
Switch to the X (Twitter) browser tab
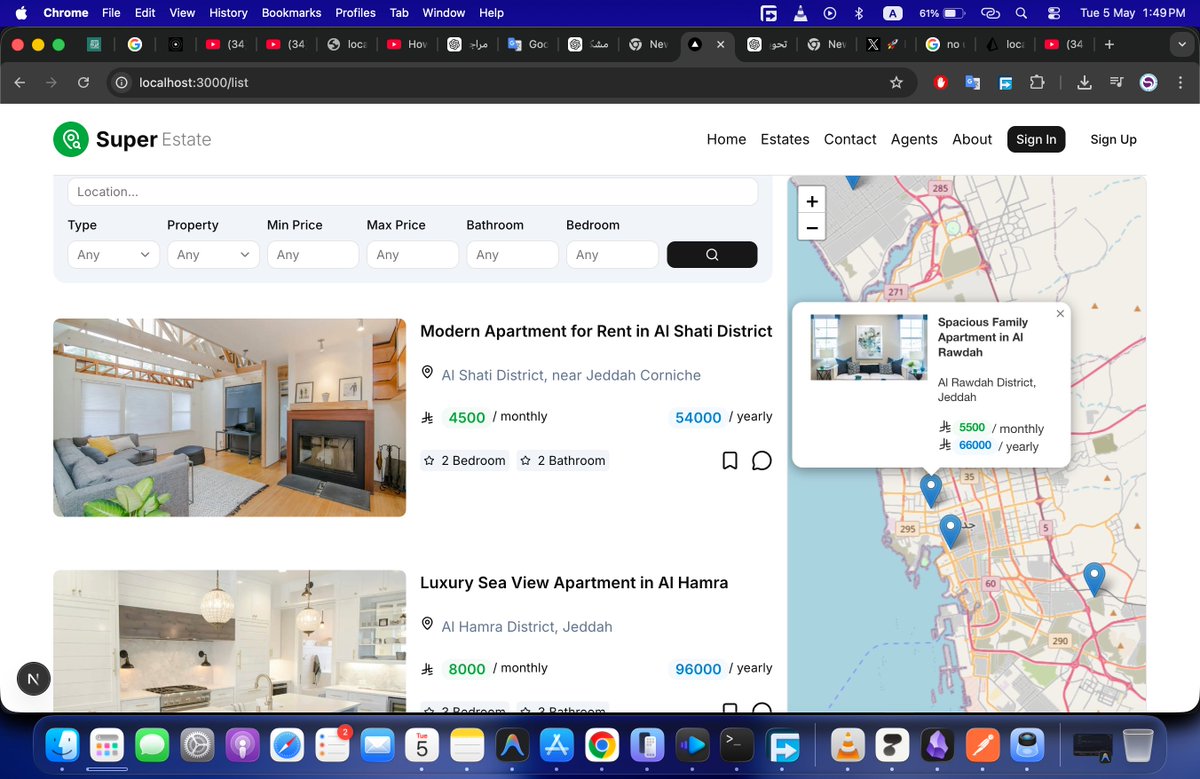coord(883,44)
